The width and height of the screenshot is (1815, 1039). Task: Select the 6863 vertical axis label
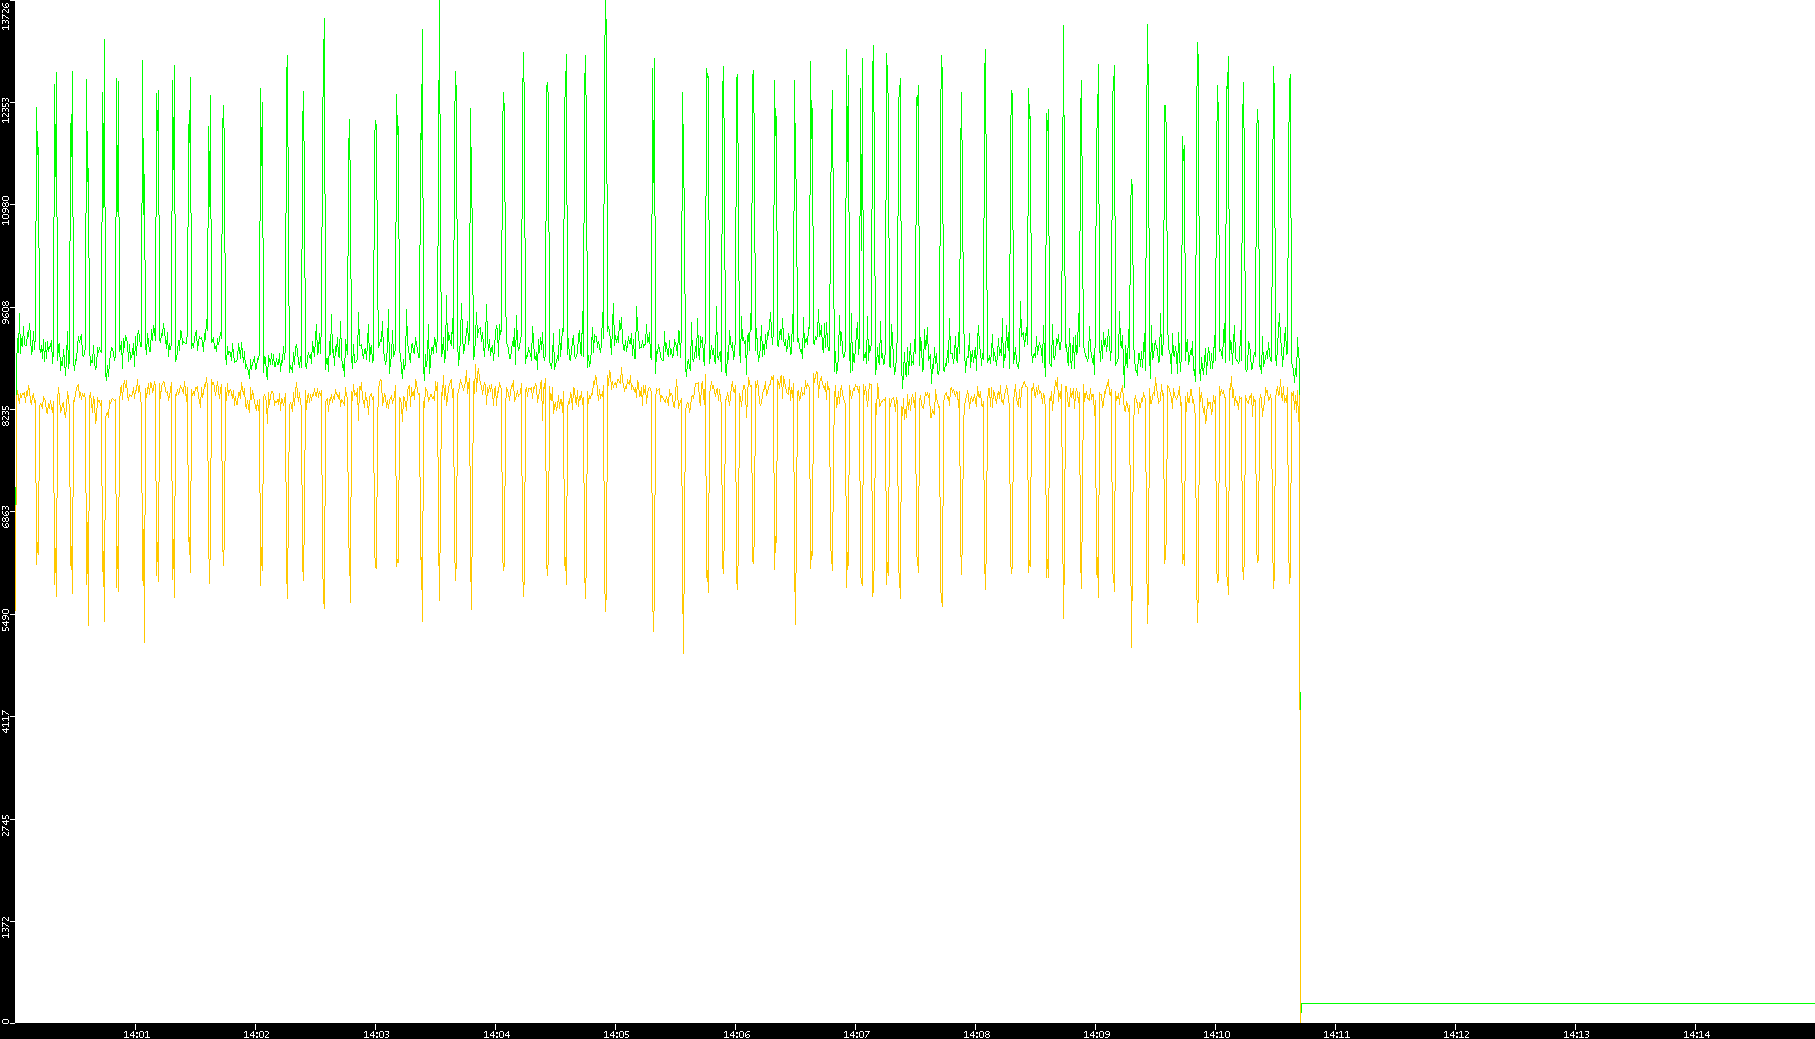click(x=6, y=518)
